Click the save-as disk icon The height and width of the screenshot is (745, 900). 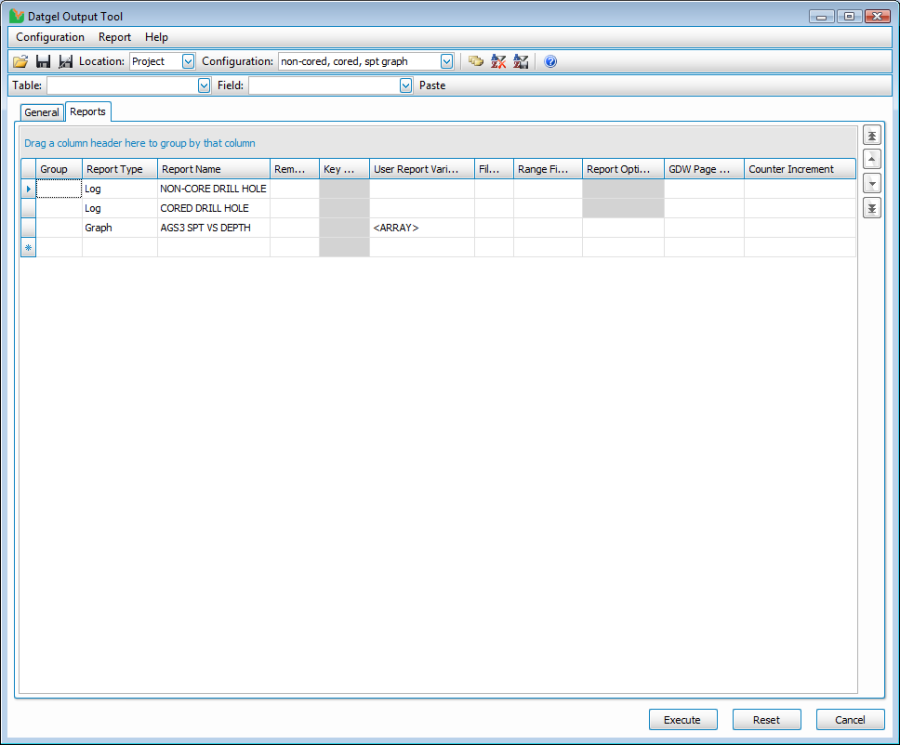(x=65, y=62)
